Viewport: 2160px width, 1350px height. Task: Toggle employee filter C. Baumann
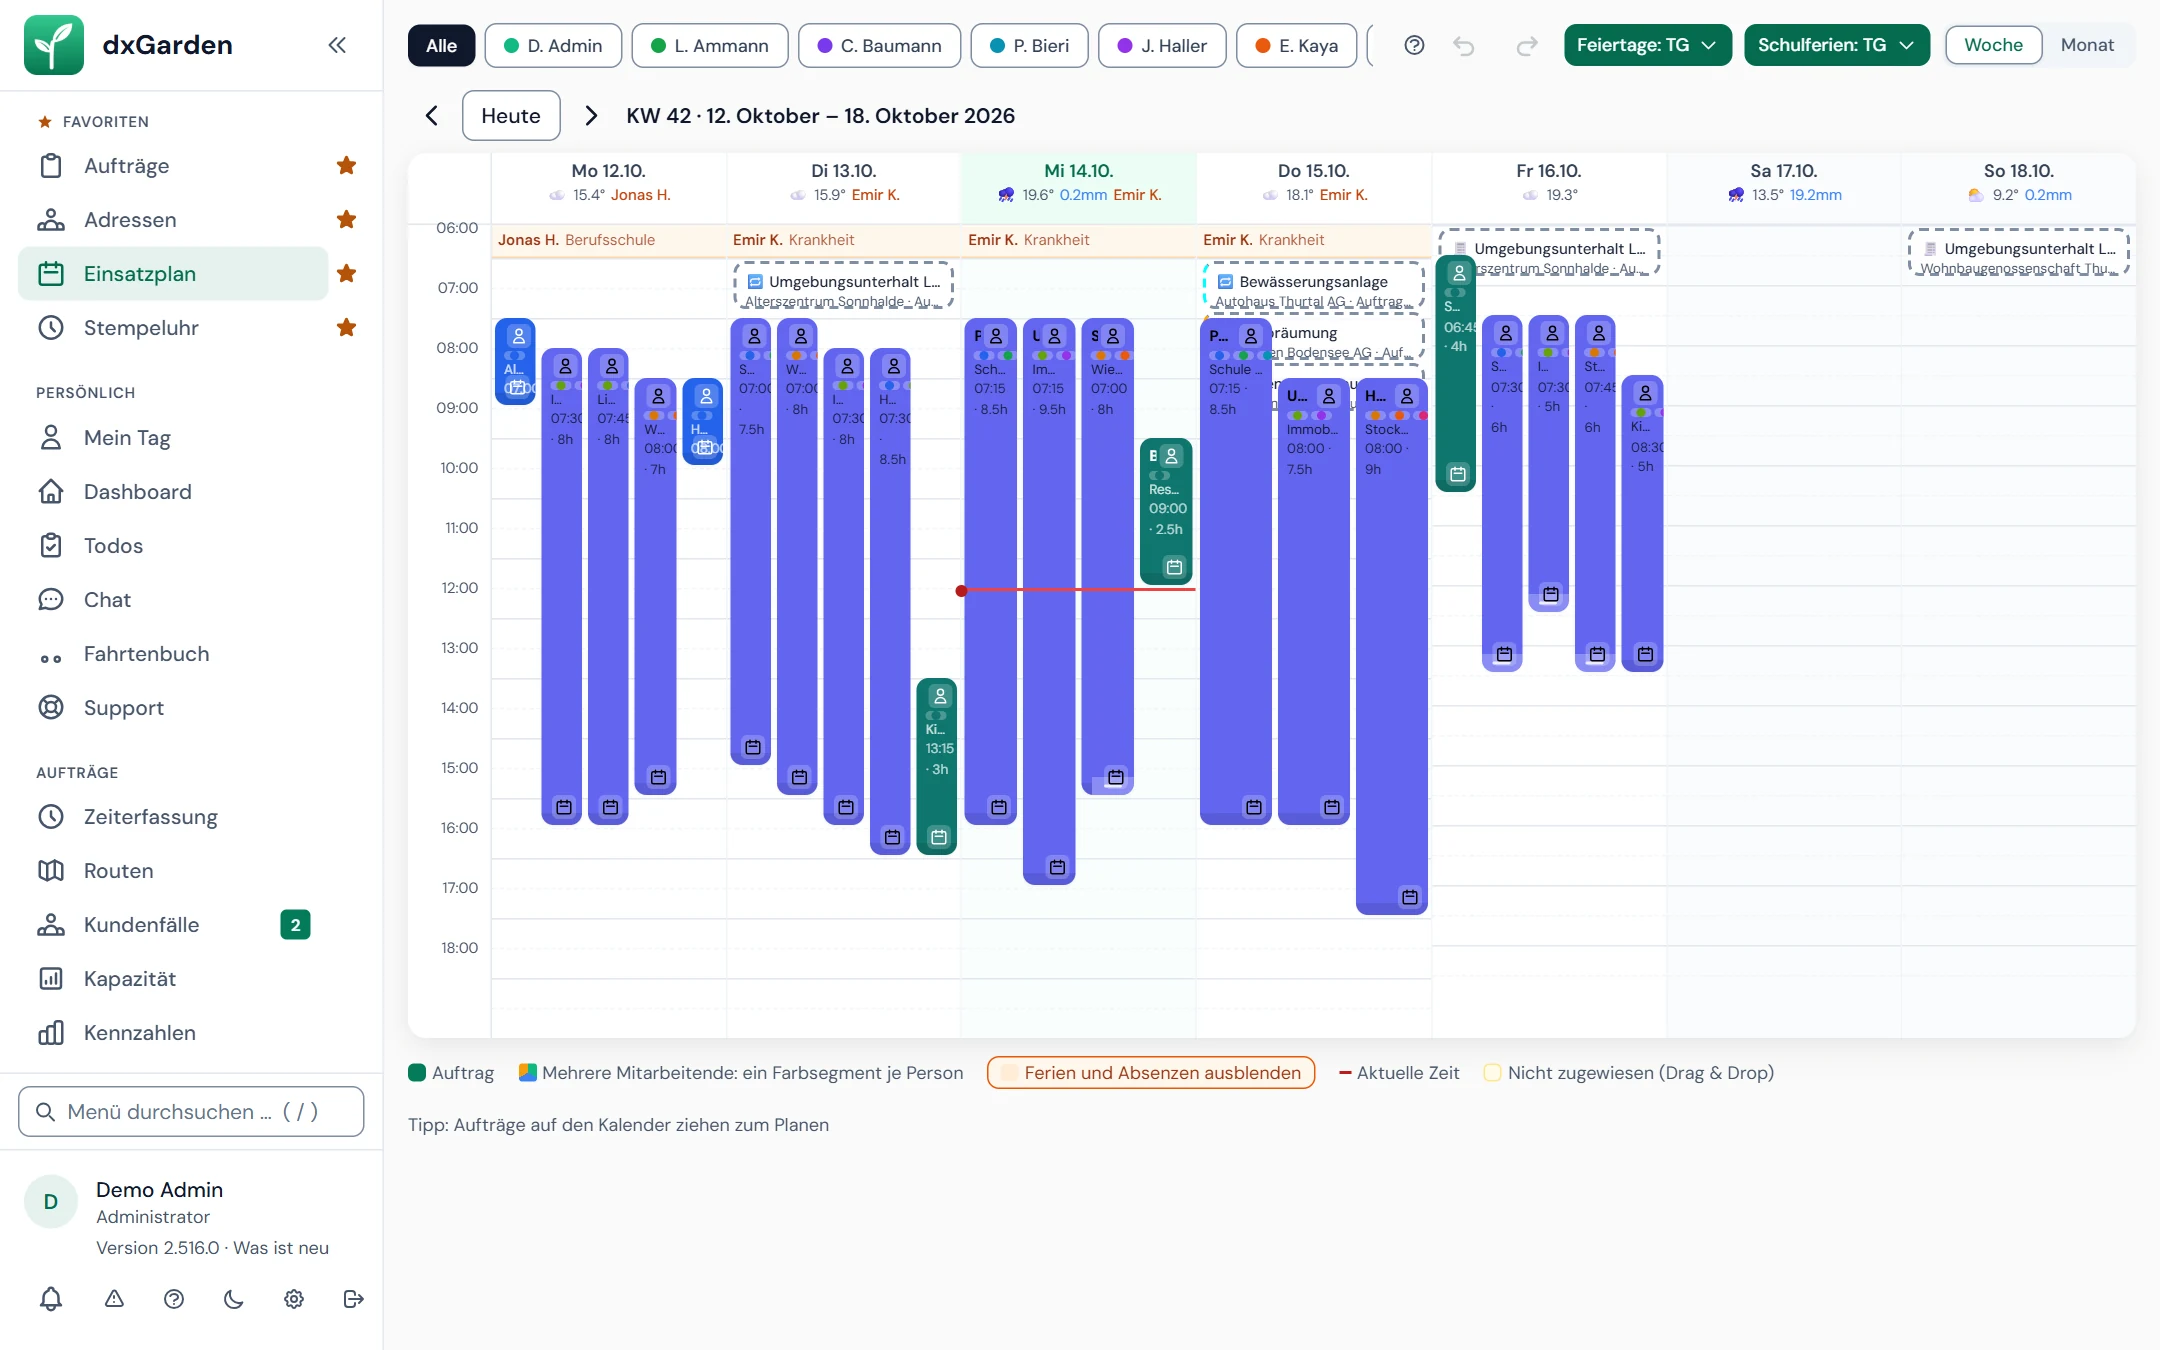[x=880, y=46]
